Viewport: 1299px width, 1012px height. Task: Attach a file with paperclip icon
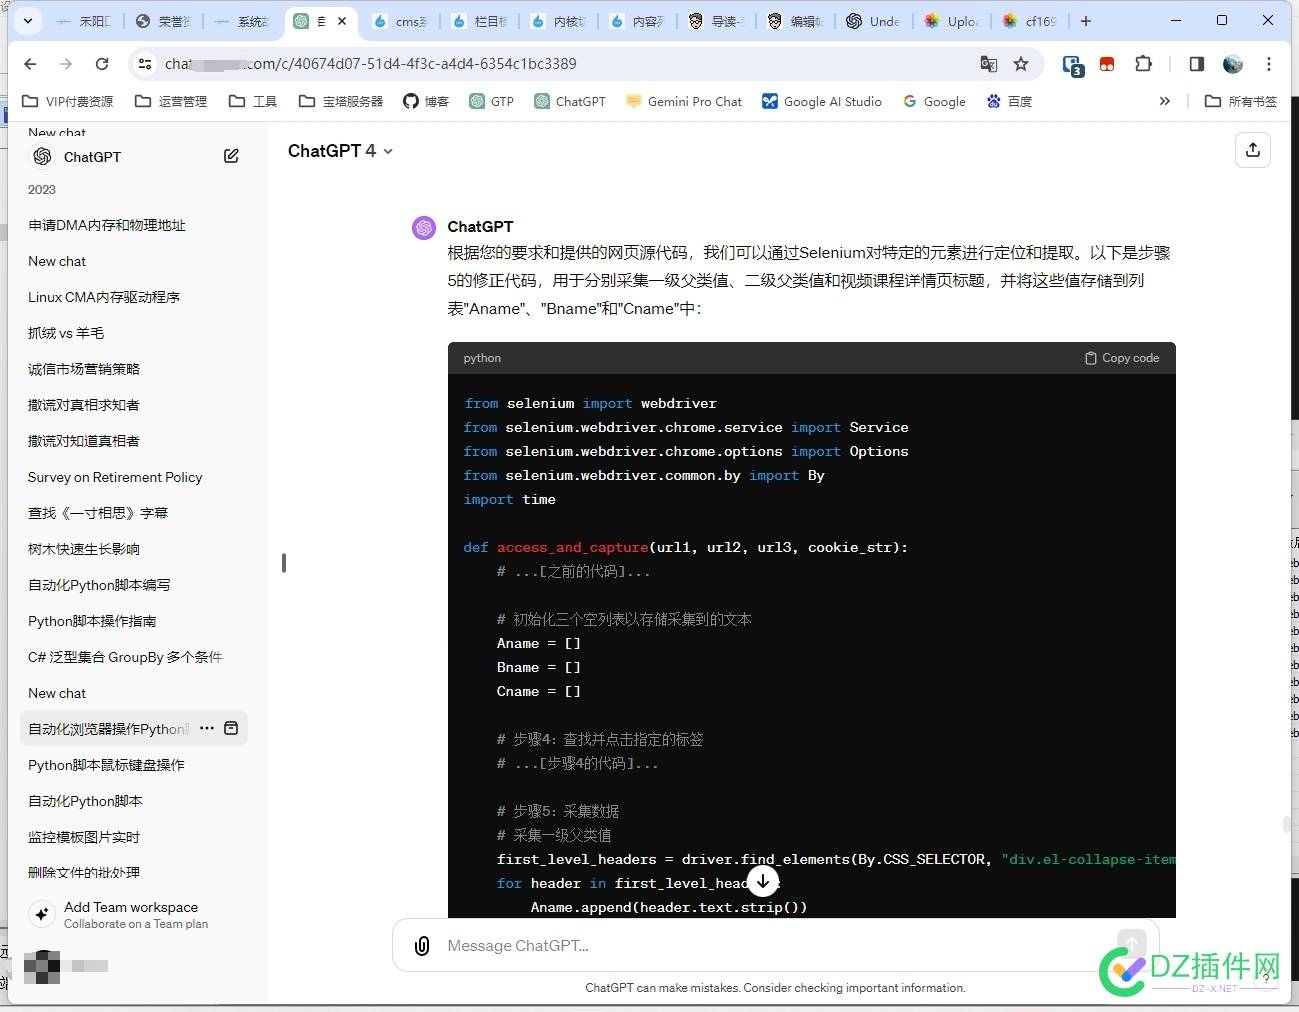point(422,946)
